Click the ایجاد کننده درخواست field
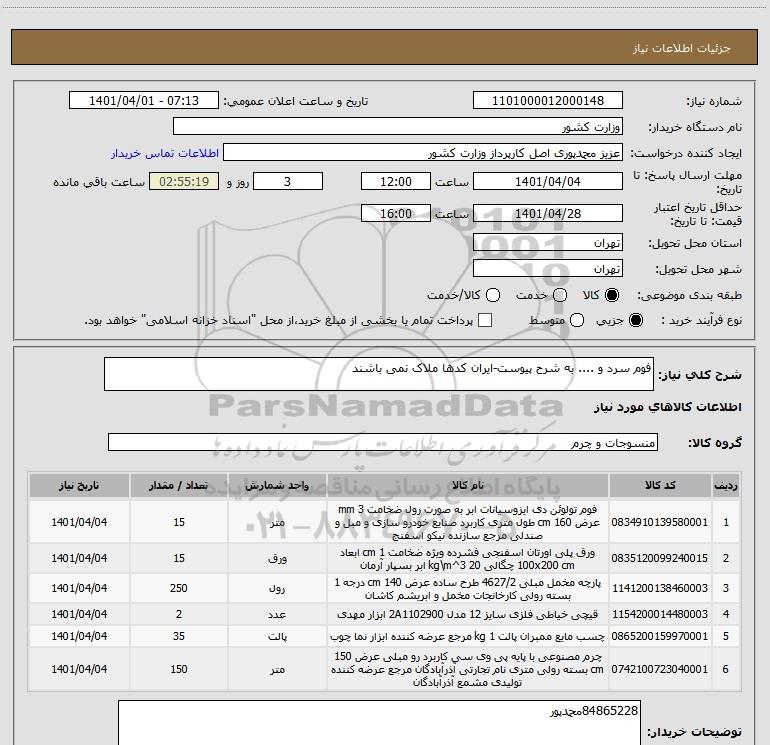This screenshot has height=745, width=770. [x=423, y=153]
